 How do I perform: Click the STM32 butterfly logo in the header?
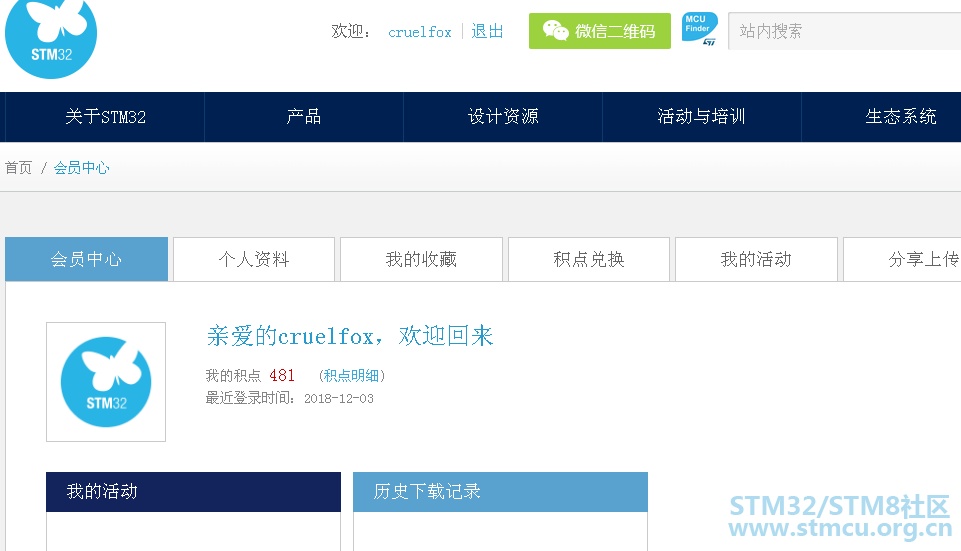click(51, 37)
